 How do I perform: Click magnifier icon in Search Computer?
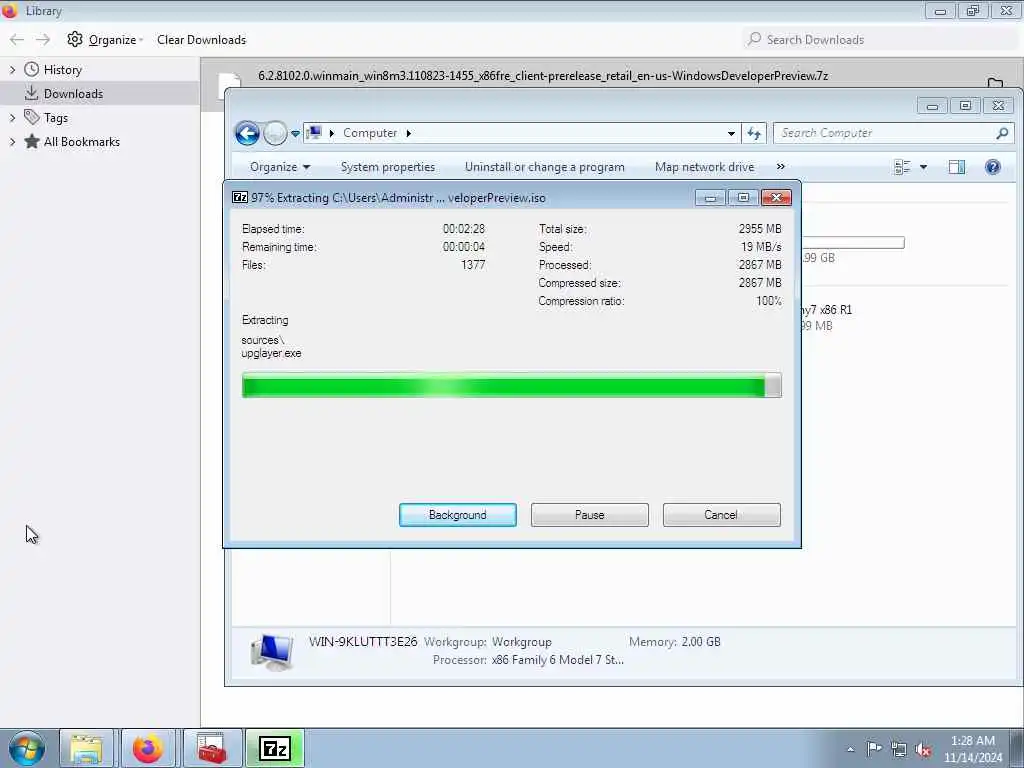point(1002,133)
